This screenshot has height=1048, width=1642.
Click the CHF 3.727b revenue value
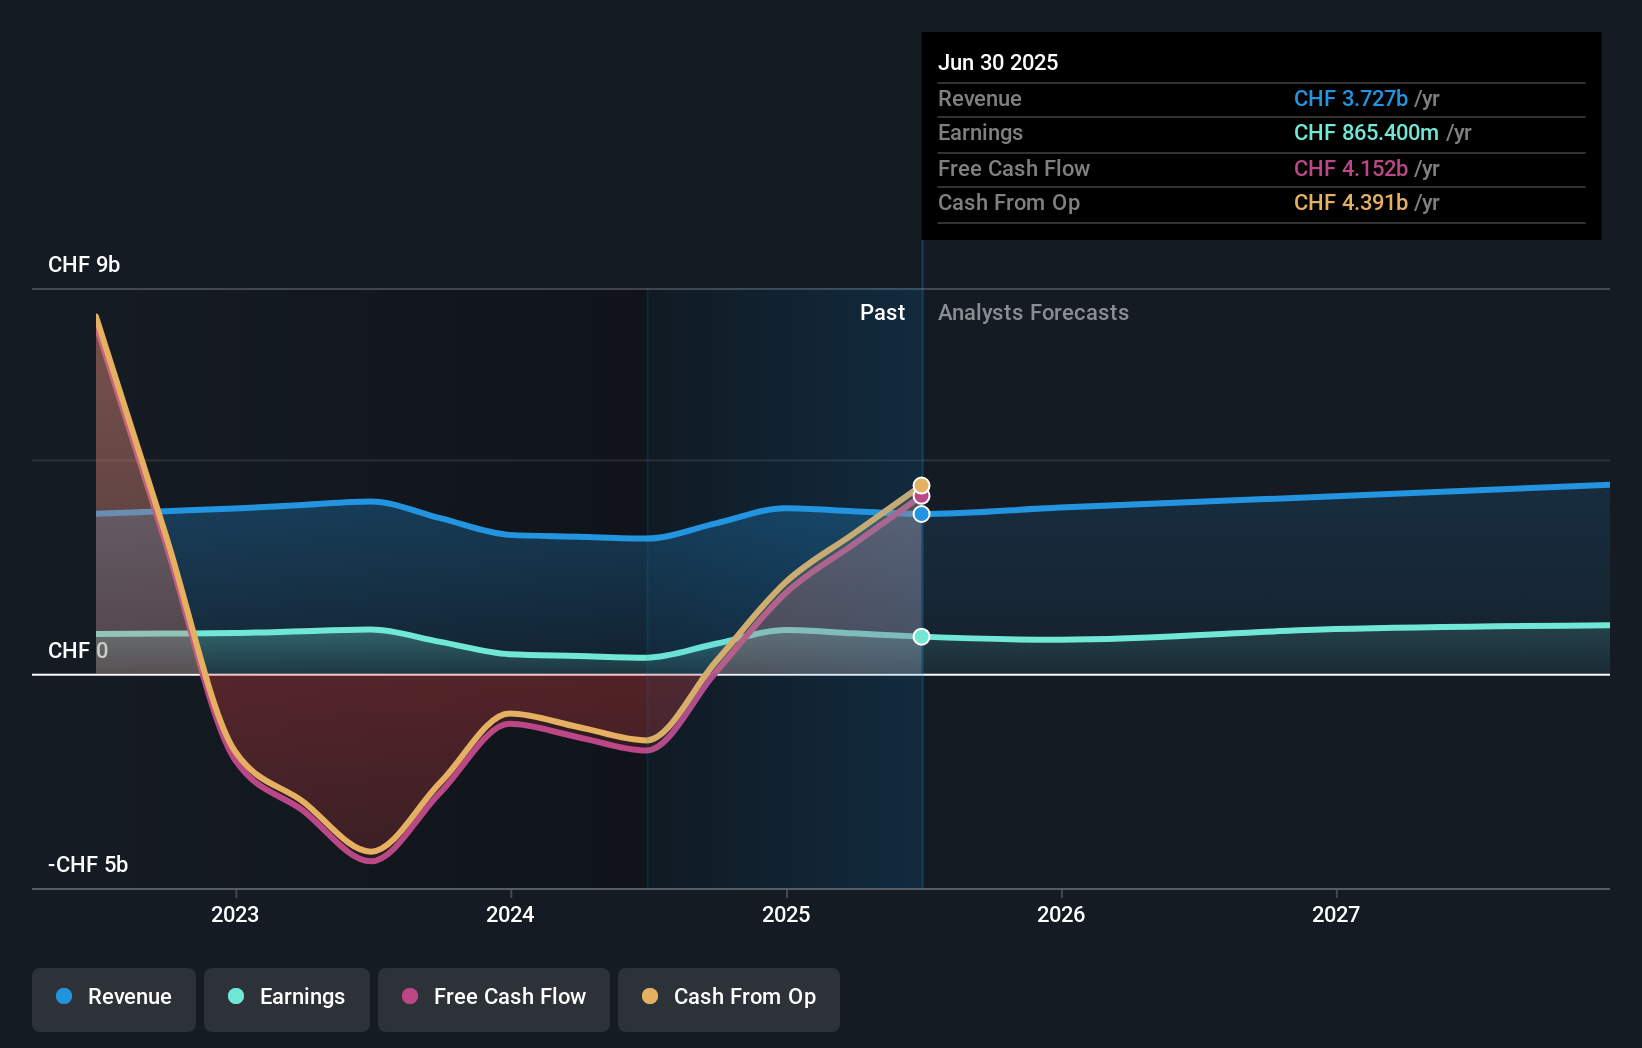coord(1351,98)
